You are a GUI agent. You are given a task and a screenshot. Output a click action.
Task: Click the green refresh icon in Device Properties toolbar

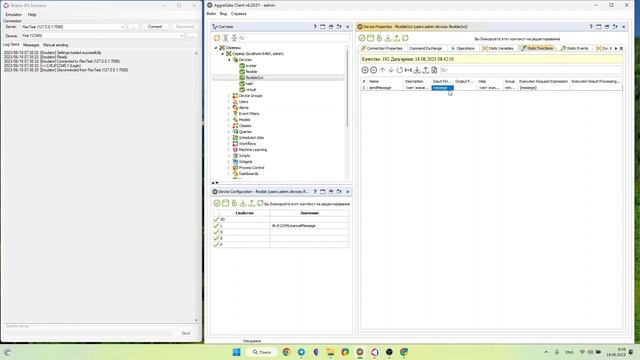pyautogui.click(x=405, y=38)
